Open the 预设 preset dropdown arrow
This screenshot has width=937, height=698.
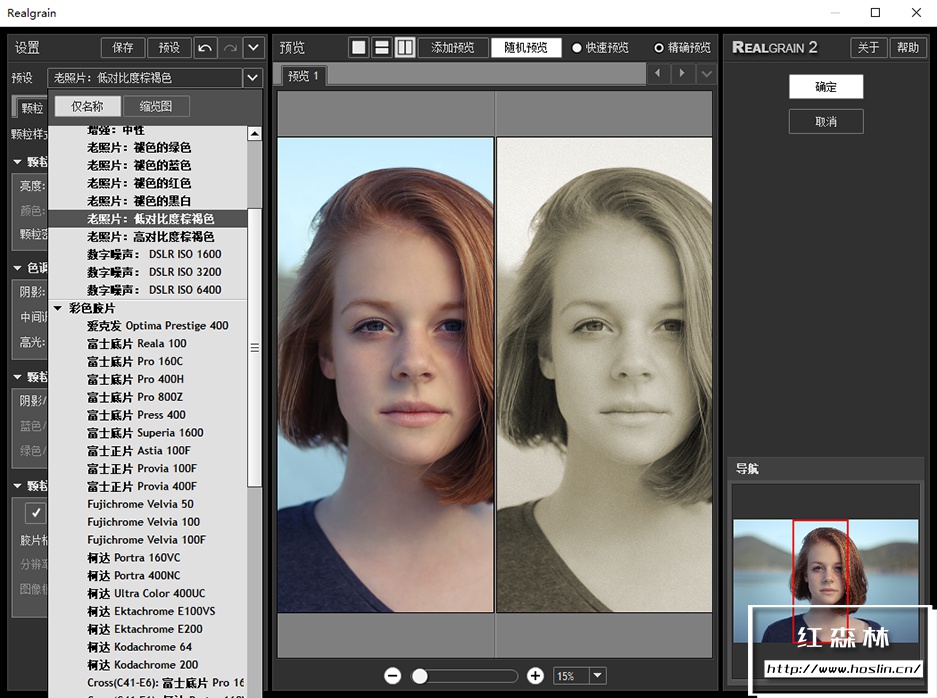(x=252, y=78)
